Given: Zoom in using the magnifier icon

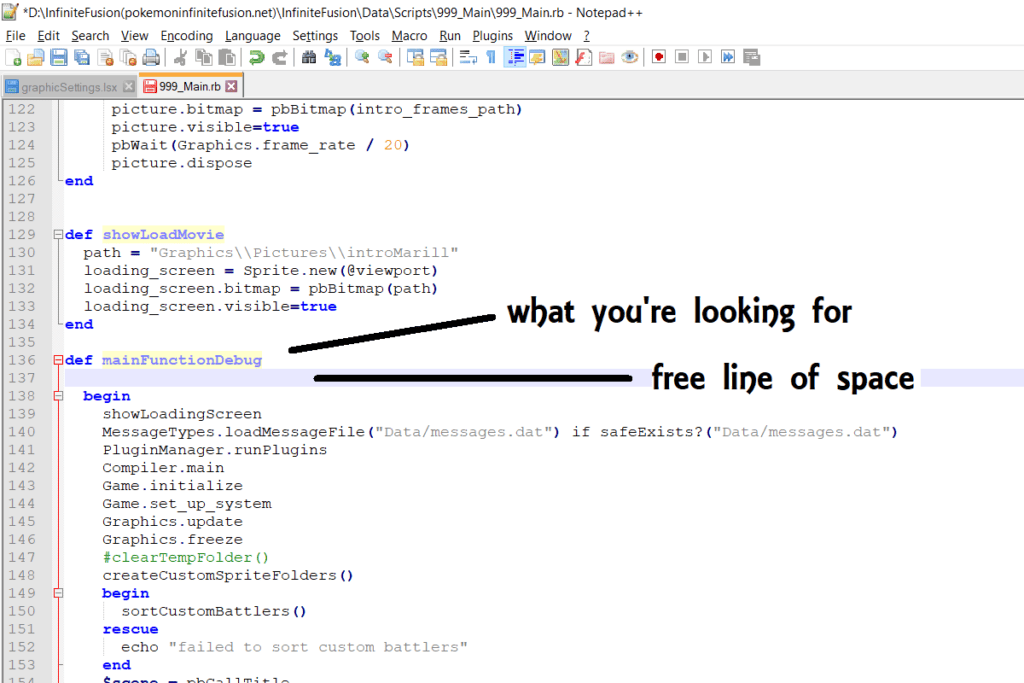Looking at the screenshot, I should pyautogui.click(x=363, y=57).
